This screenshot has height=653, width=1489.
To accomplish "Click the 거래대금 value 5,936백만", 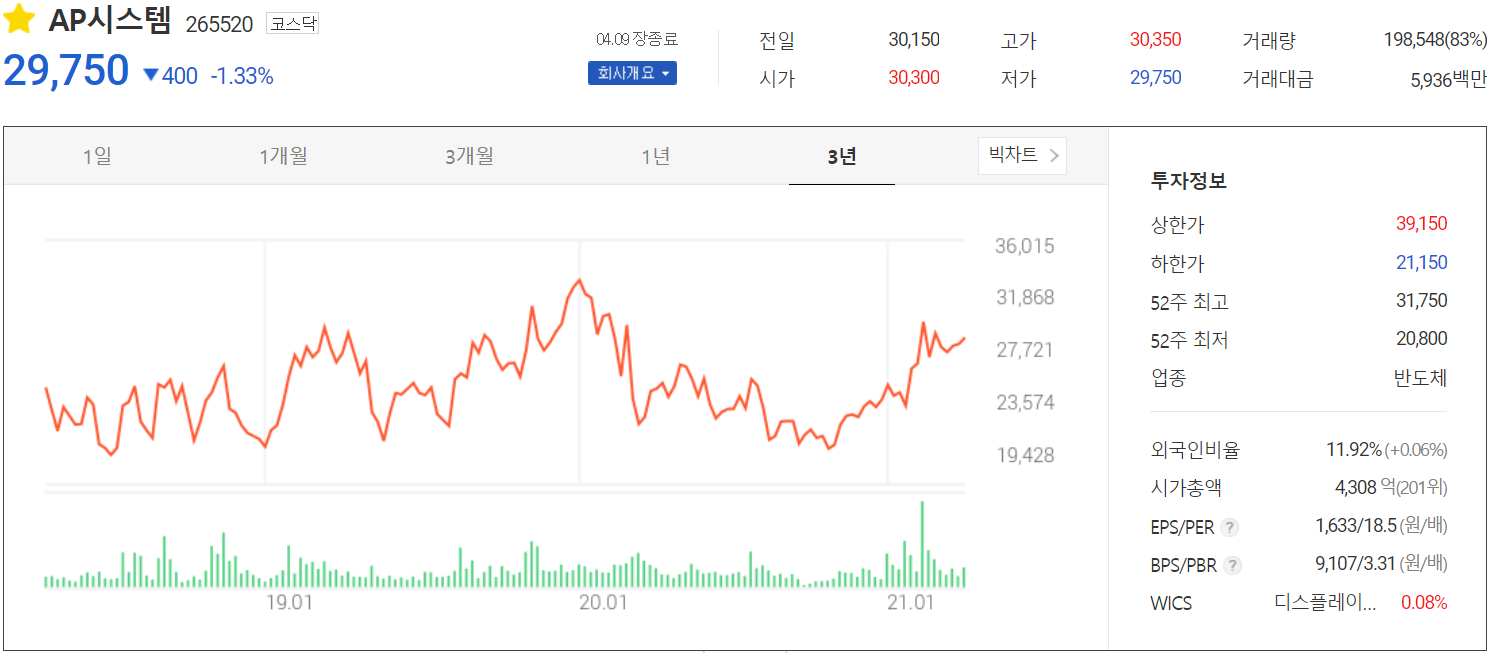I will 1448,79.
